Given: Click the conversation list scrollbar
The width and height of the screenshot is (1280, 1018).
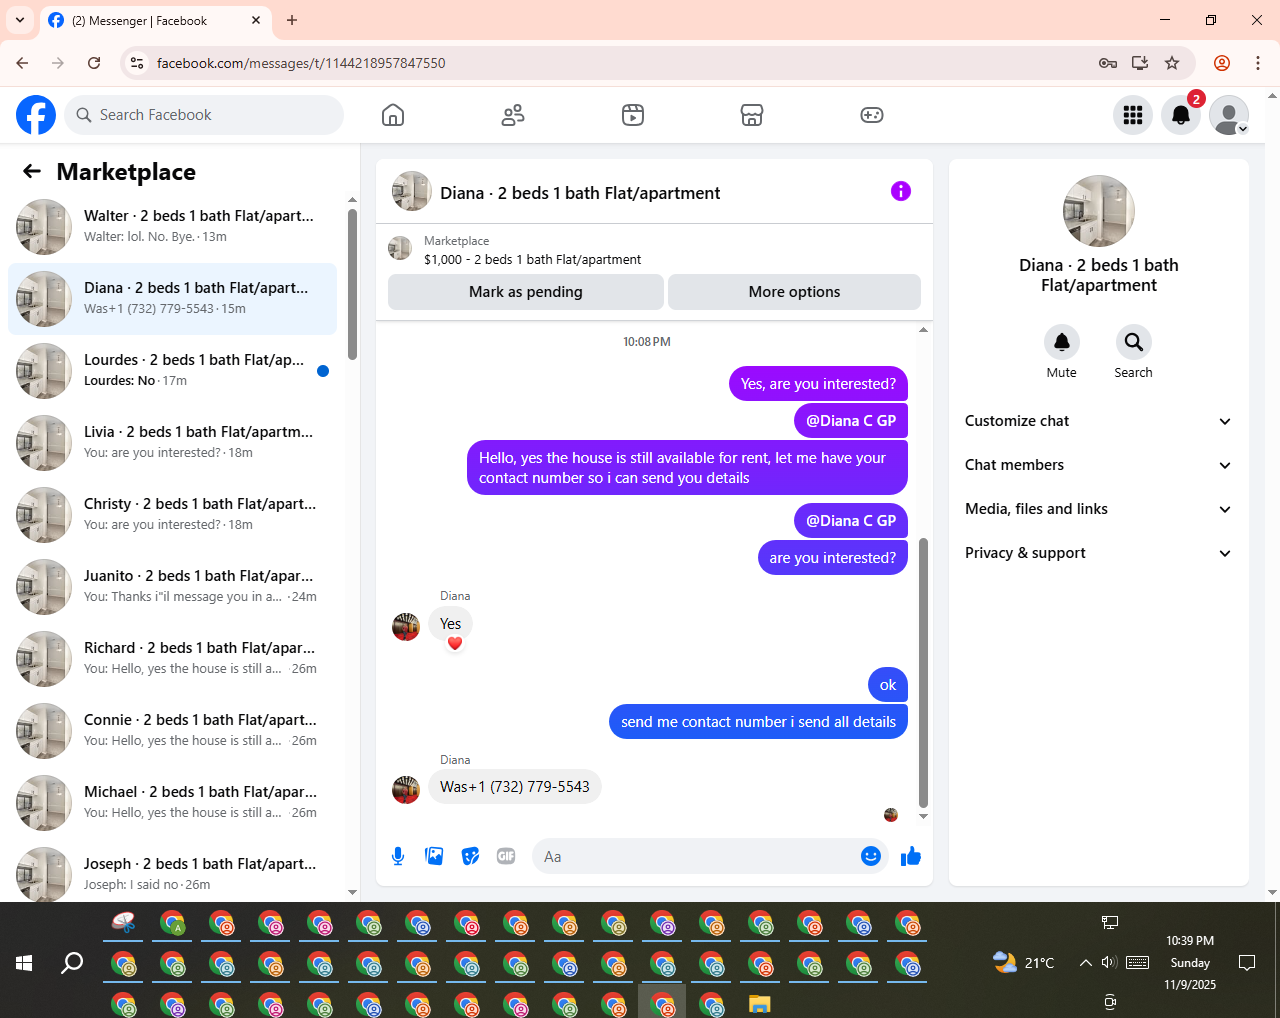Looking at the screenshot, I should pyautogui.click(x=352, y=284).
